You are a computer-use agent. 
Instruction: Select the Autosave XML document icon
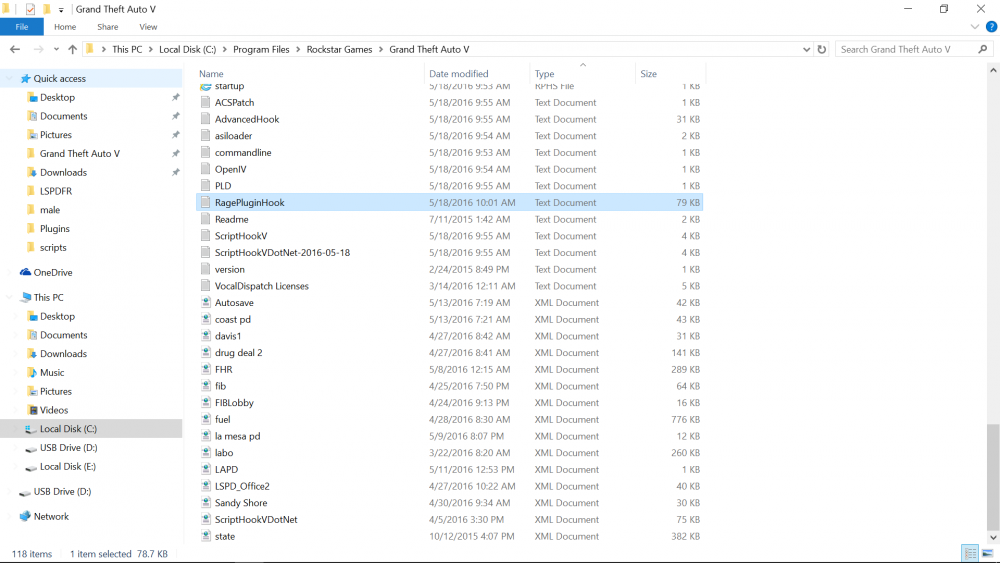pos(205,303)
